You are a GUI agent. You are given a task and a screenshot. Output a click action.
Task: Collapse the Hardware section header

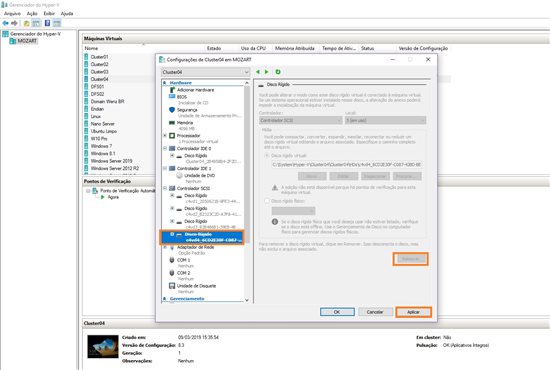click(165, 83)
